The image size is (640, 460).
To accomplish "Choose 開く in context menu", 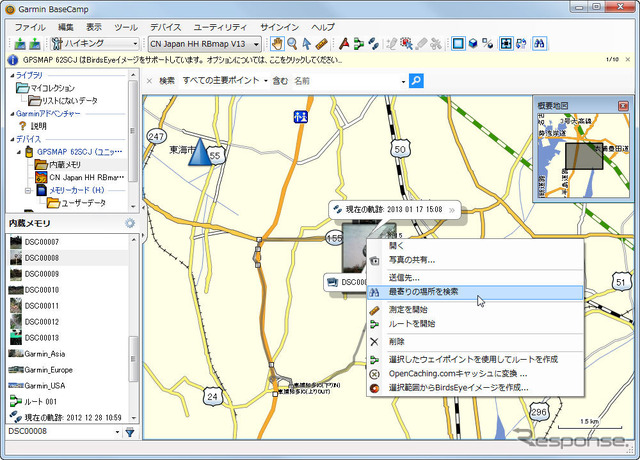I will point(475,246).
